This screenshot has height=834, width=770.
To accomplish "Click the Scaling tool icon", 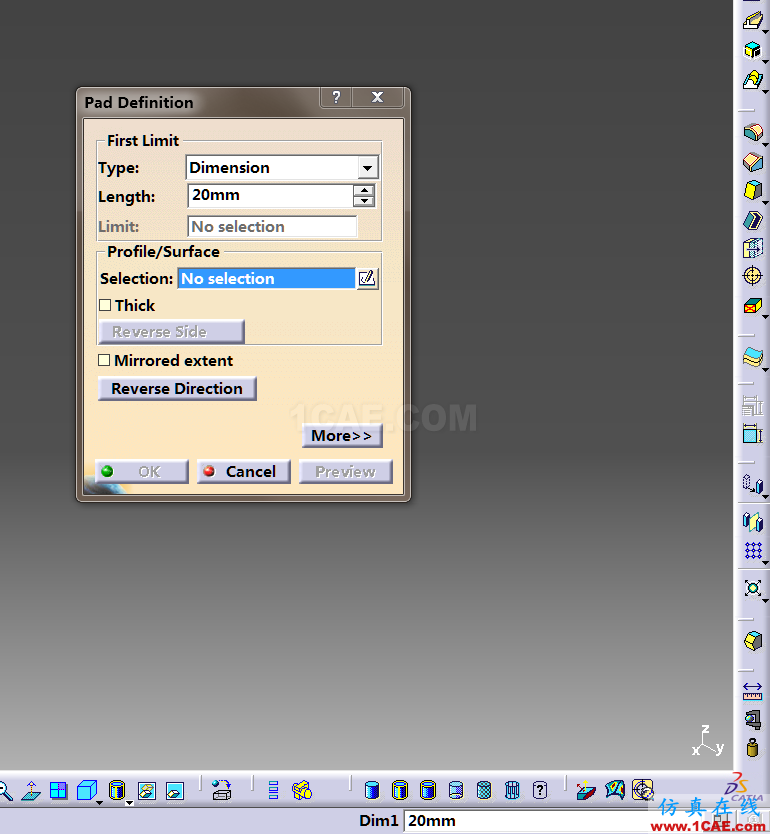I will click(x=752, y=588).
